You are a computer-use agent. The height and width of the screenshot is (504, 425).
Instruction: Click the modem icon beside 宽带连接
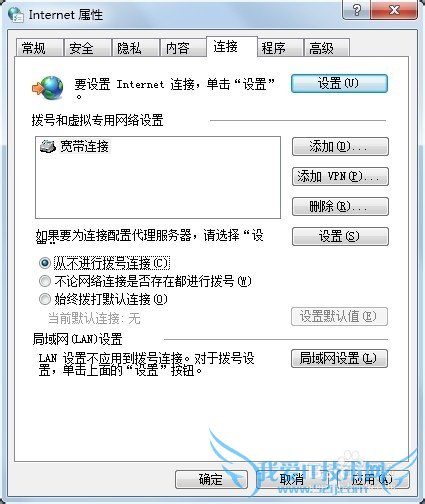(x=48, y=146)
